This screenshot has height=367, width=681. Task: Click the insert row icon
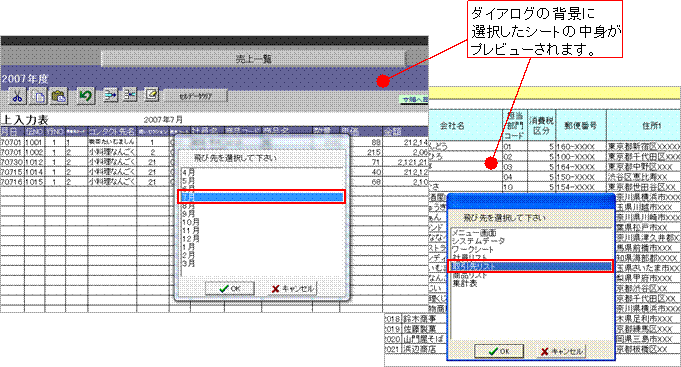110,94
